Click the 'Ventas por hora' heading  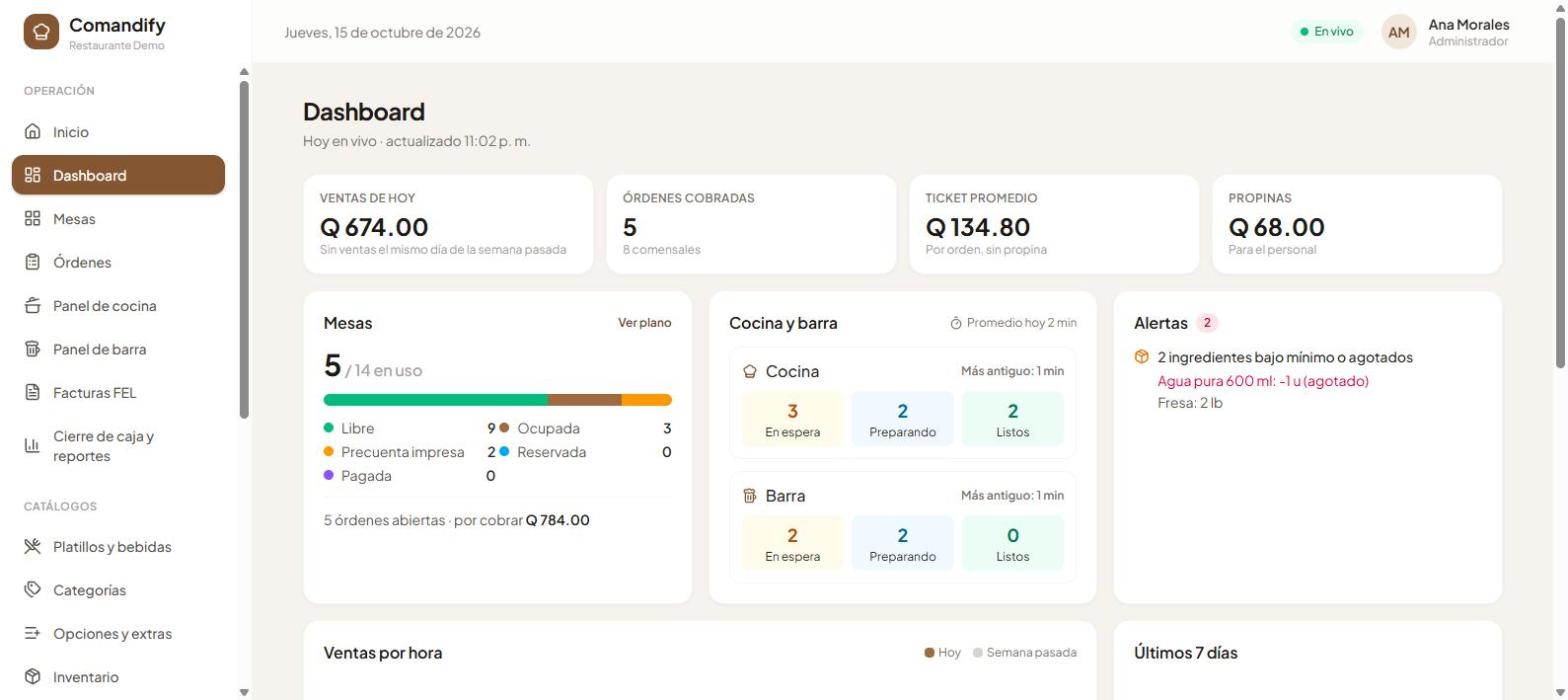[x=383, y=653]
